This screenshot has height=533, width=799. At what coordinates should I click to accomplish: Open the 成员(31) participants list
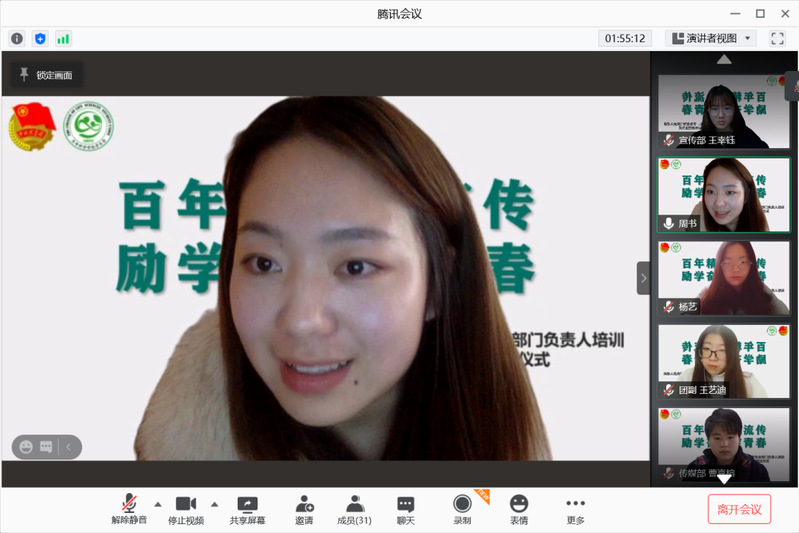pyautogui.click(x=353, y=510)
